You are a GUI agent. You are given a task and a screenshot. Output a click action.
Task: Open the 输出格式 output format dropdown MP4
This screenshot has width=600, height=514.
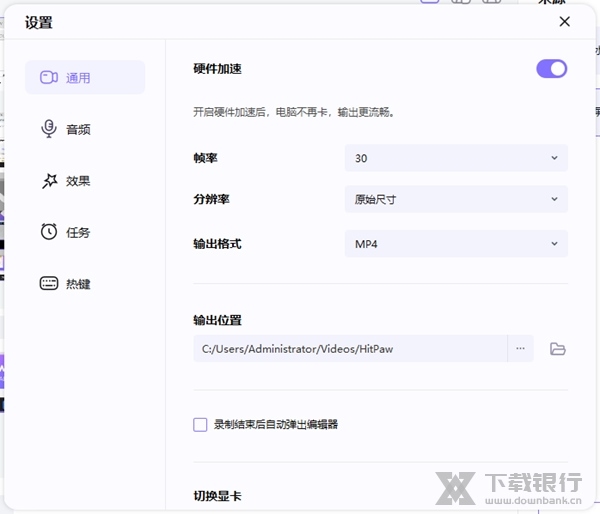[456, 243]
